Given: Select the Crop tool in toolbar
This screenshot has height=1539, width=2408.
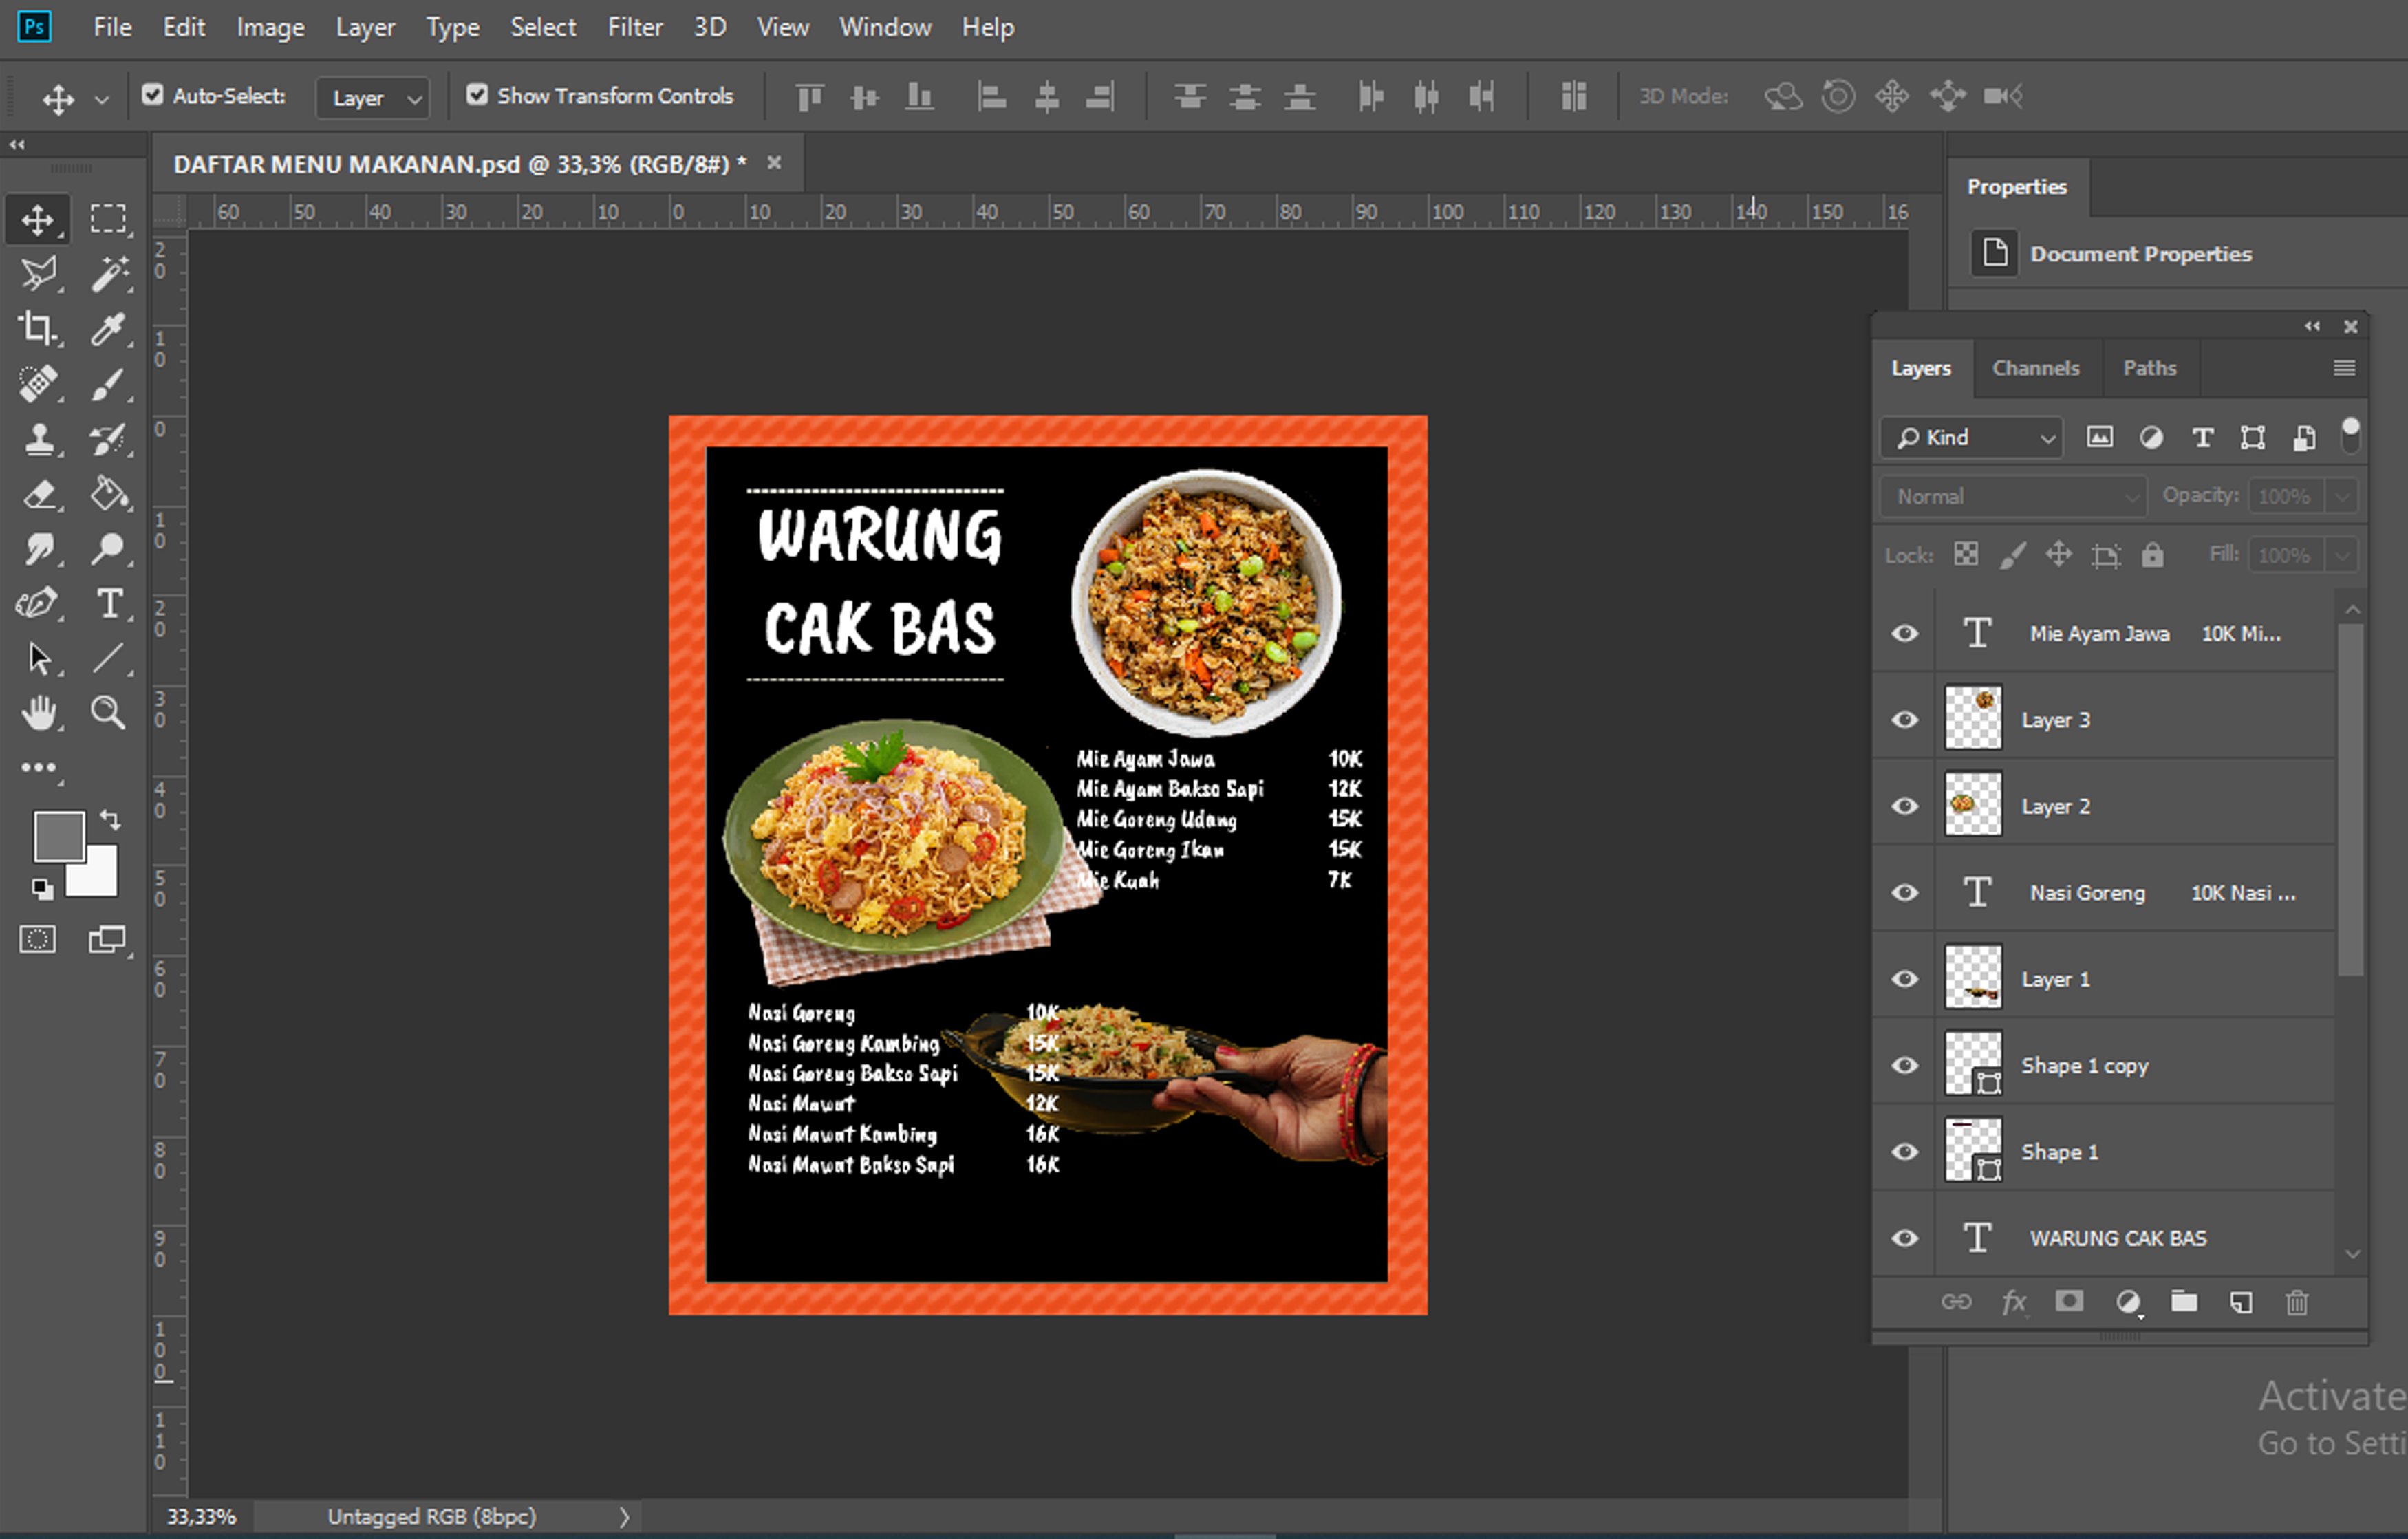Looking at the screenshot, I should pos(39,328).
